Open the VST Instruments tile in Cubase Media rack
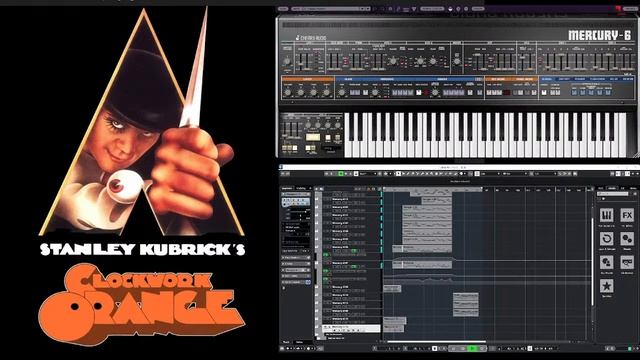640x360 pixels. click(x=607, y=215)
